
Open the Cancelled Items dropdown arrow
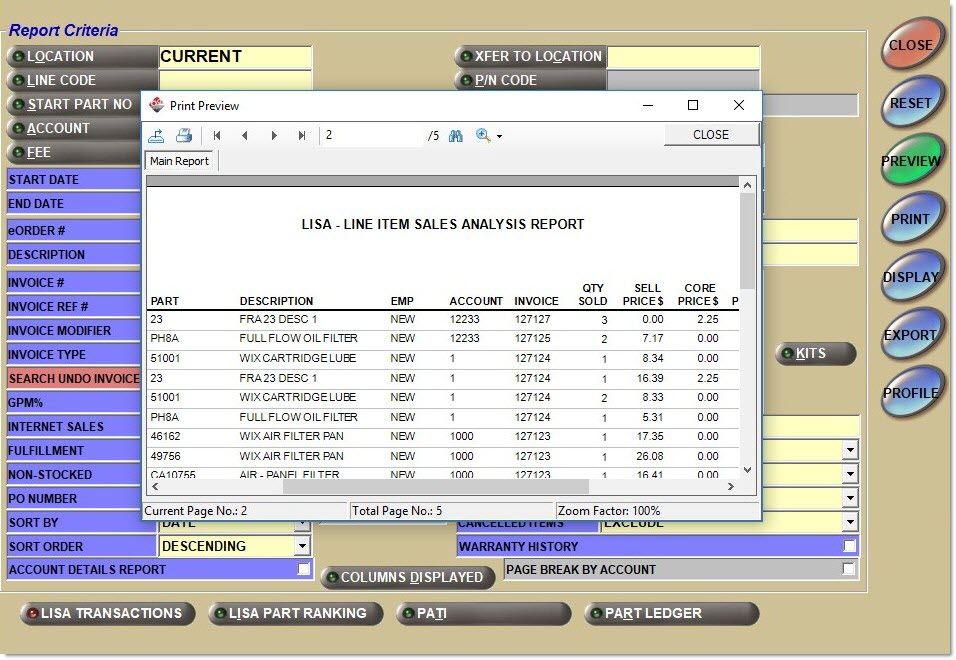(850, 522)
